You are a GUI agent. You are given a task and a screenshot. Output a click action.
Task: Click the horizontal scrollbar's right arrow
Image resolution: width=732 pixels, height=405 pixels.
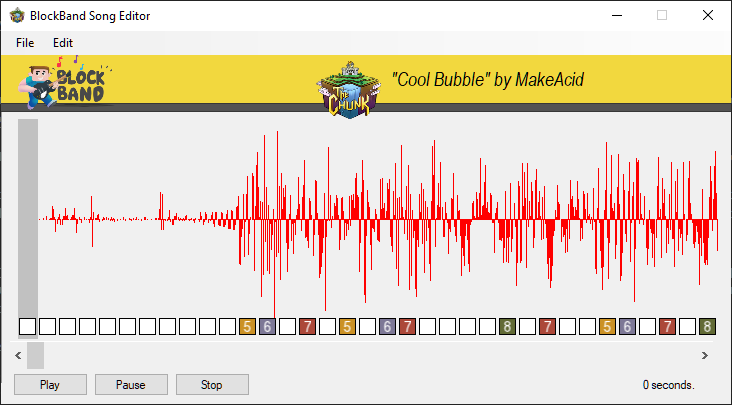pos(705,356)
